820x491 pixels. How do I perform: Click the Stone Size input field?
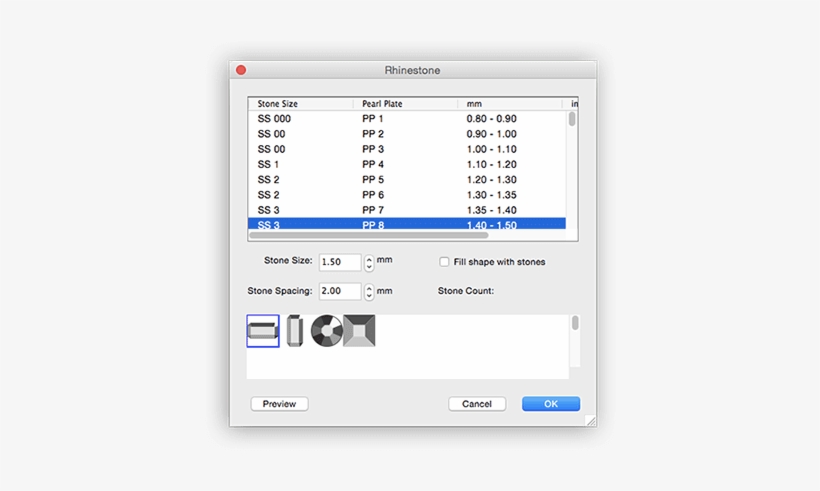[339, 262]
